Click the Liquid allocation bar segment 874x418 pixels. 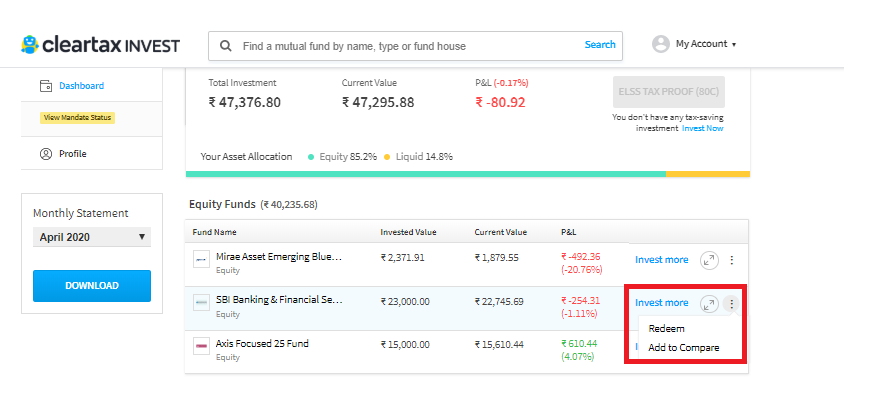708,174
